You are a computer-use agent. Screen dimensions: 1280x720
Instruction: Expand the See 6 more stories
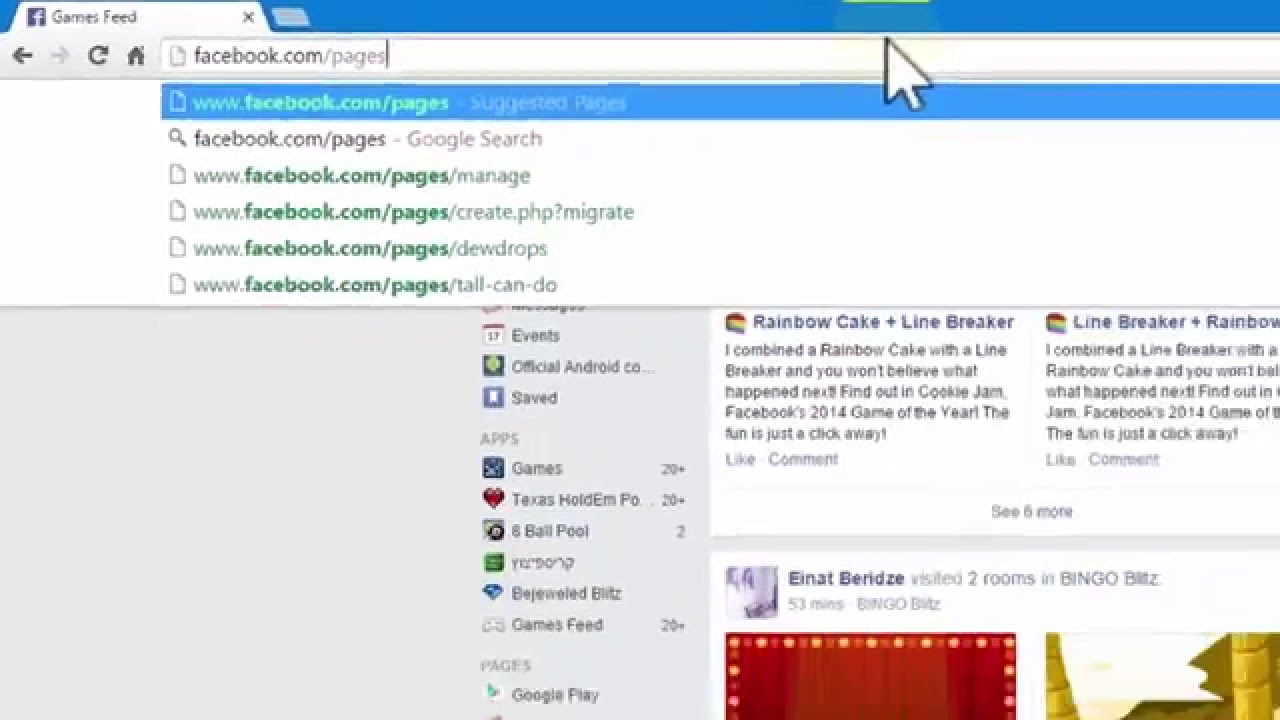coord(1032,511)
